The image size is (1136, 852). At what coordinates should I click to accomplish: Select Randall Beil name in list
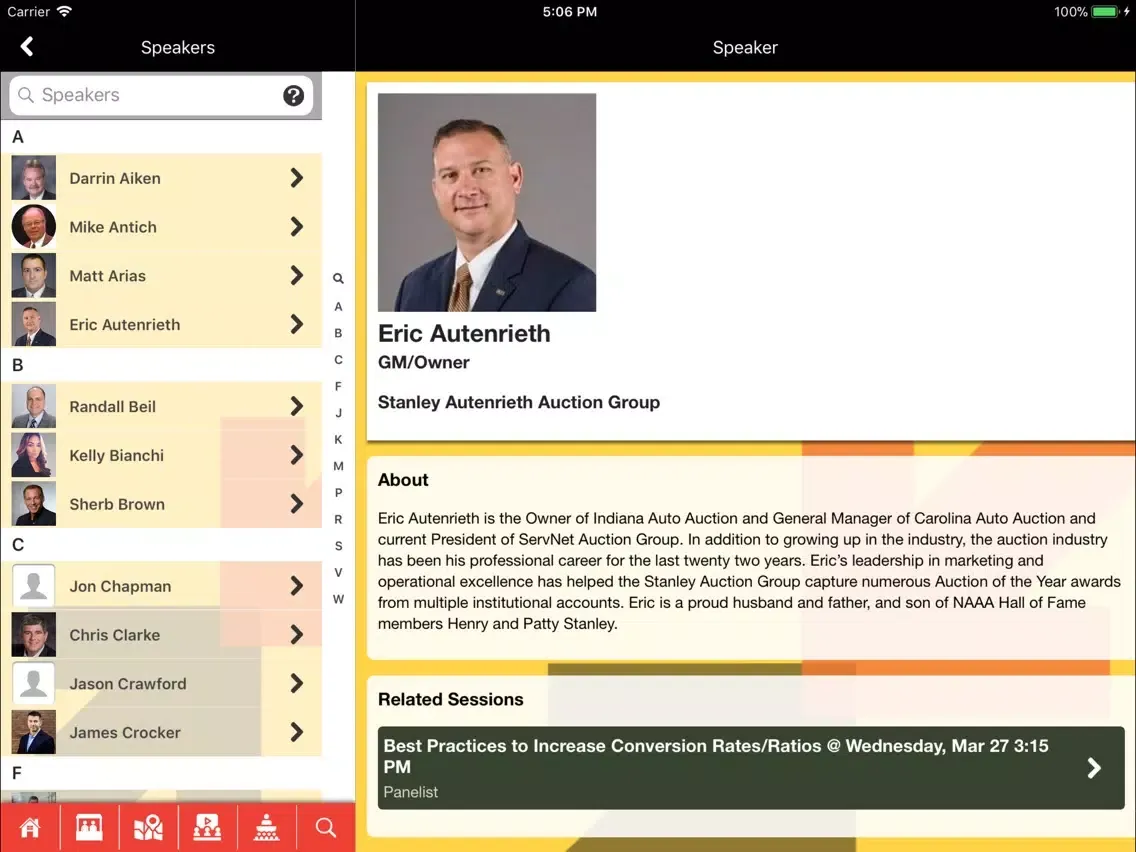tap(112, 406)
